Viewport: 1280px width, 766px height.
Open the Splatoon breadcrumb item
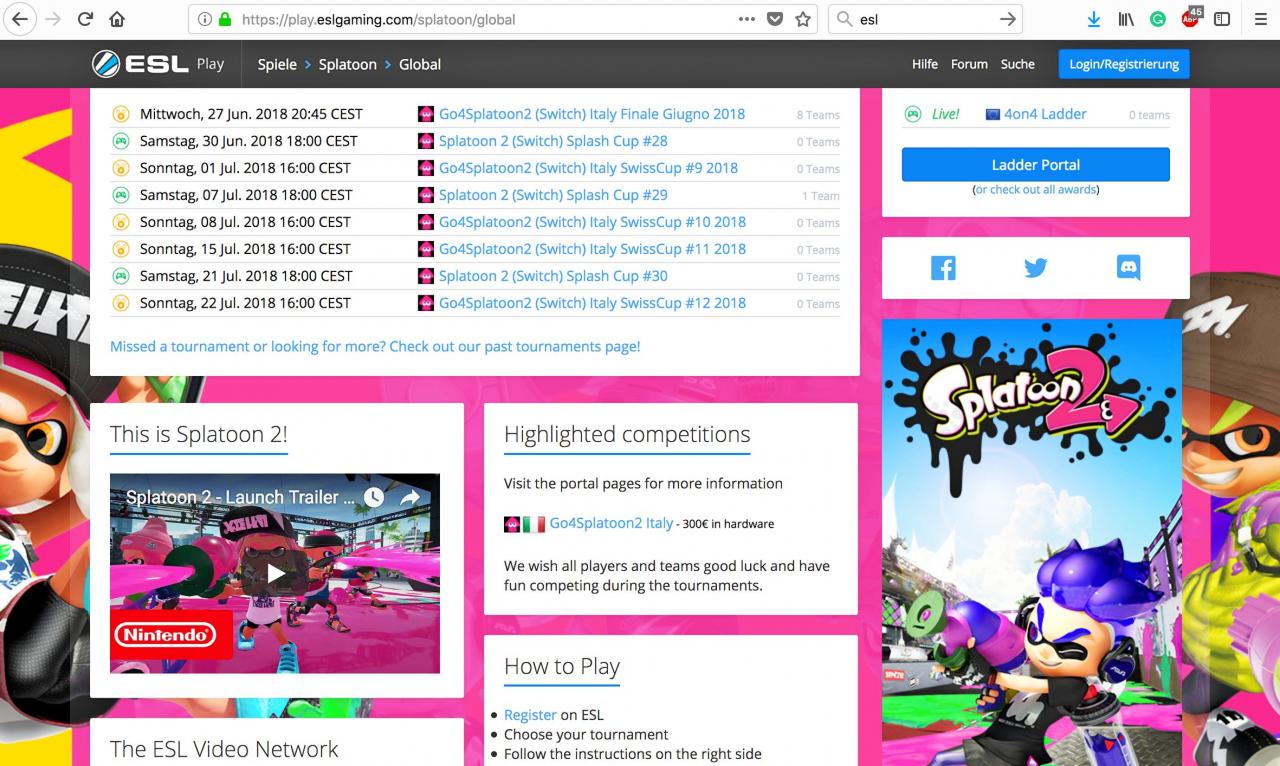(347, 64)
